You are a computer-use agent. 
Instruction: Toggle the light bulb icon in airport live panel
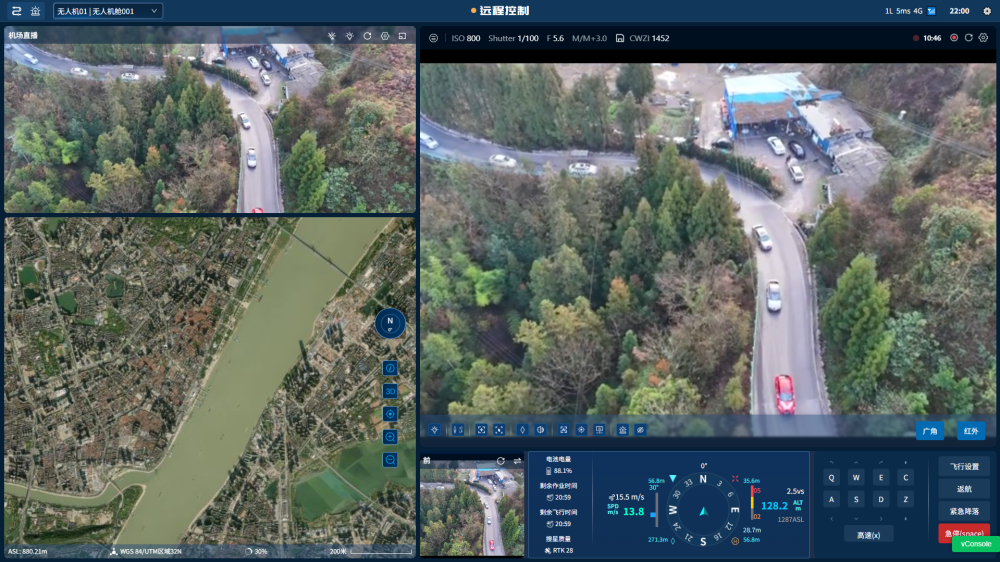point(349,36)
